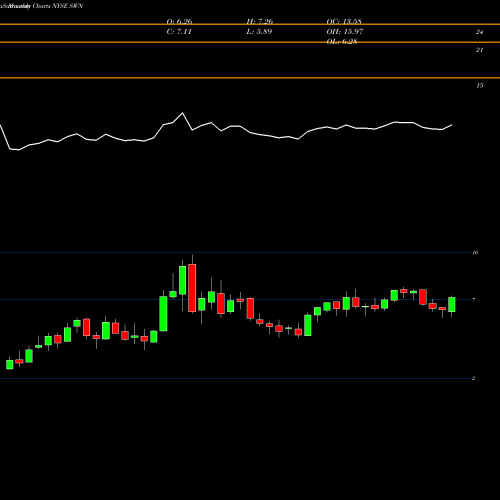Click the 'OL: 6.28' value
Screen dimensions: 500x500
click(x=342, y=42)
